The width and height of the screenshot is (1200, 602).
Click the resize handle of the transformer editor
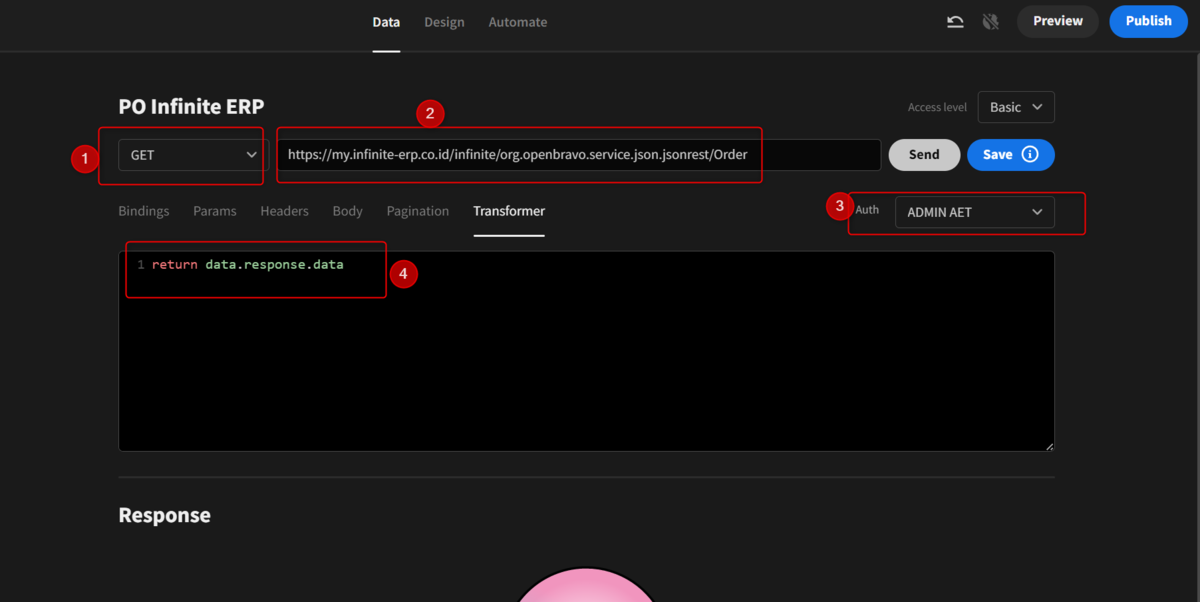pyautogui.click(x=1049, y=446)
